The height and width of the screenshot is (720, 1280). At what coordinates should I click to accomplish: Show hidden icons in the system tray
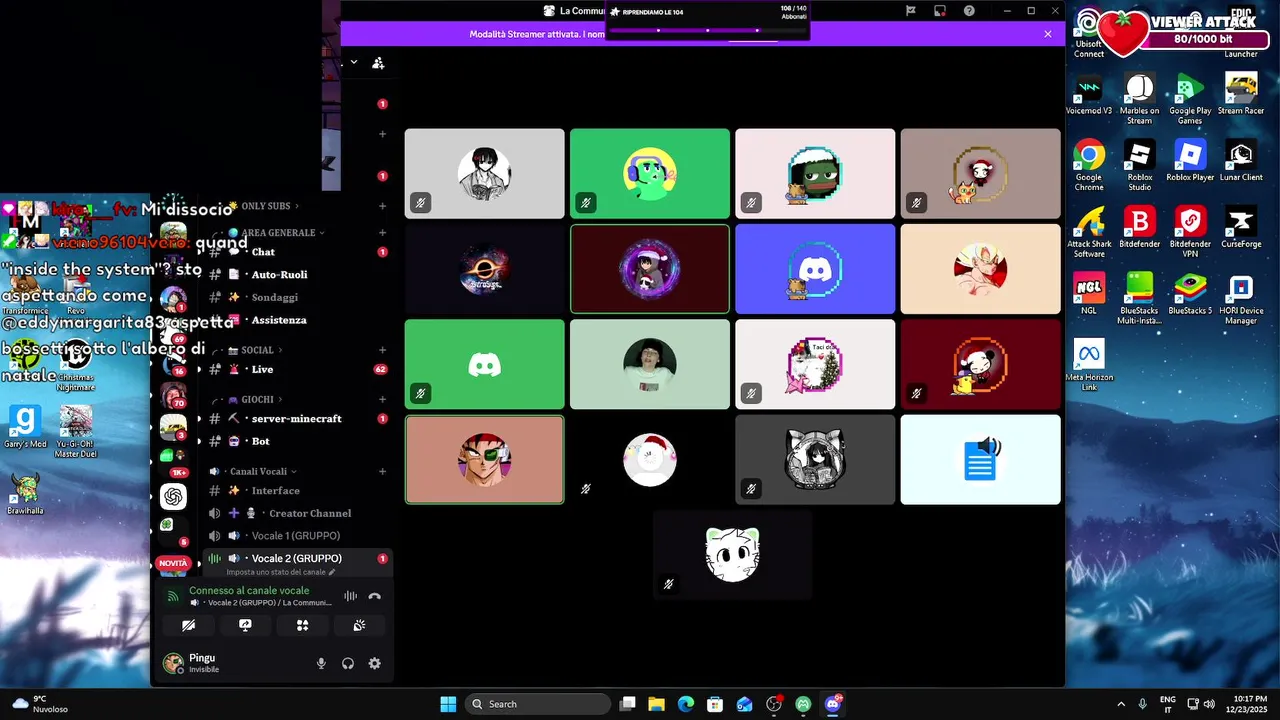pyautogui.click(x=1121, y=704)
